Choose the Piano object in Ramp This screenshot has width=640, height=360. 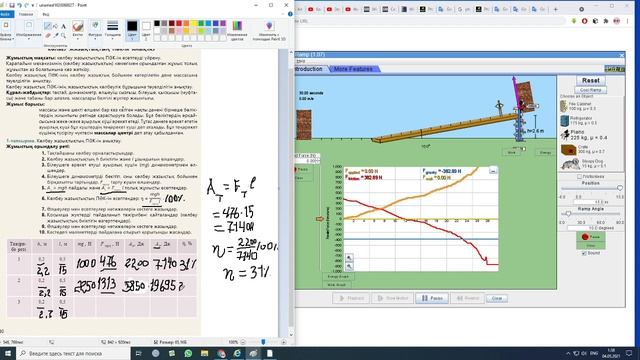click(584, 135)
